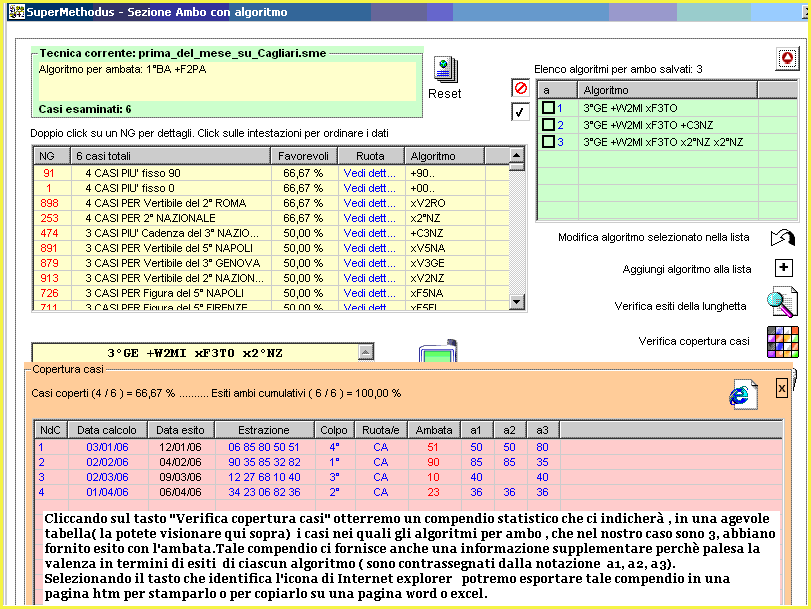Click estrazione '06 85 80 50 51' cell
811x609 pixels.
[x=264, y=447]
